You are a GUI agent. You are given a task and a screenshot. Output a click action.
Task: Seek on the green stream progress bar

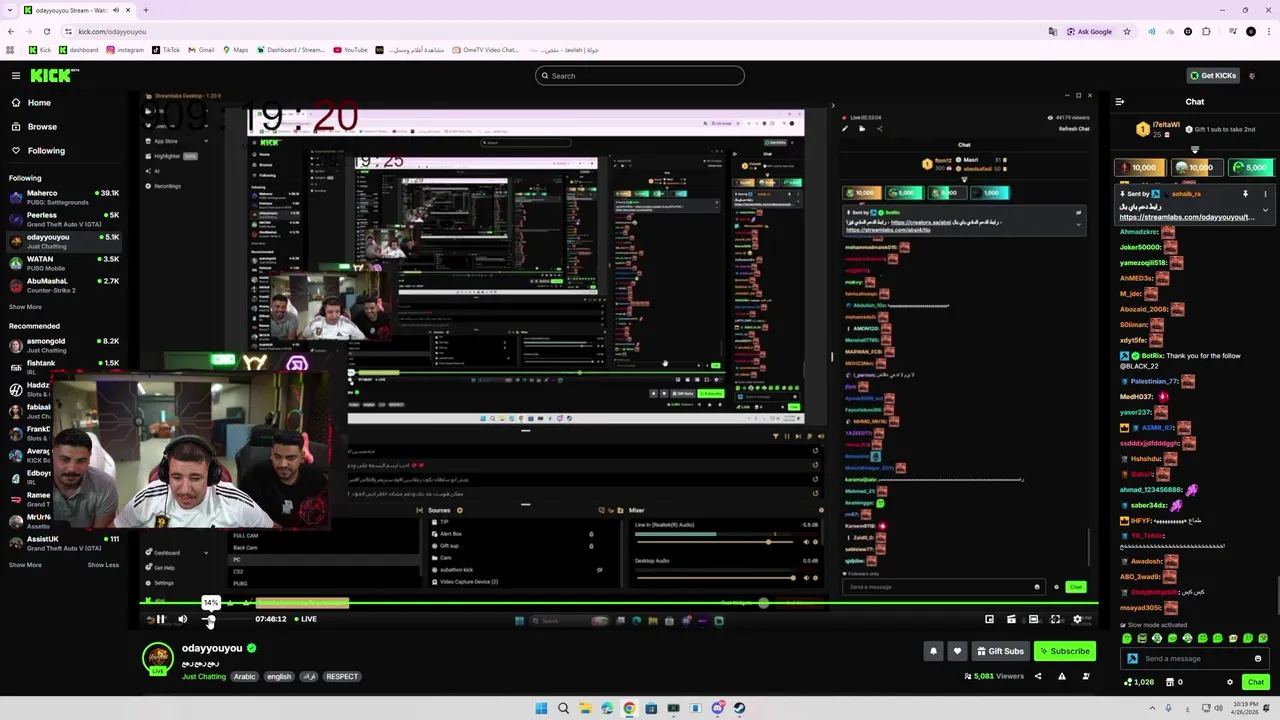[620, 603]
